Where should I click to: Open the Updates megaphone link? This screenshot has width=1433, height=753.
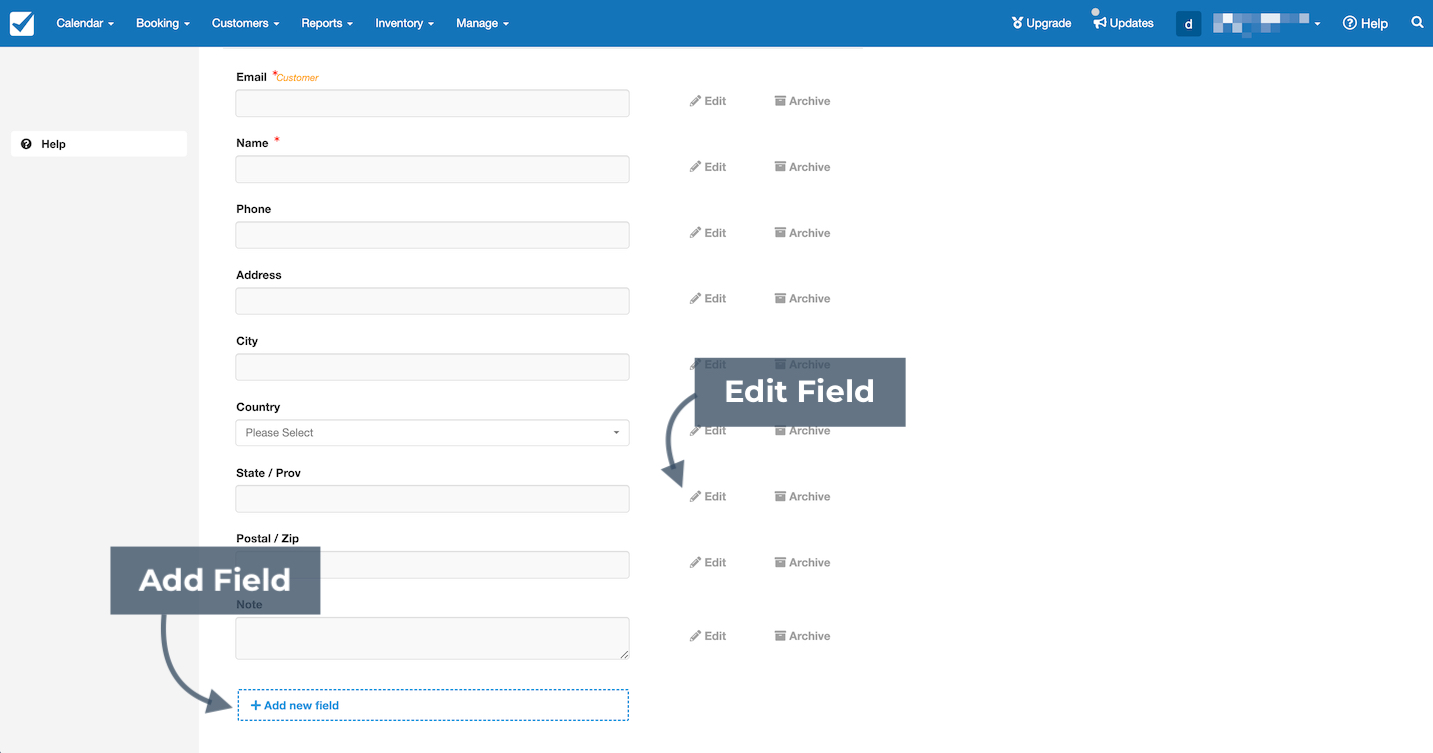coord(1122,22)
